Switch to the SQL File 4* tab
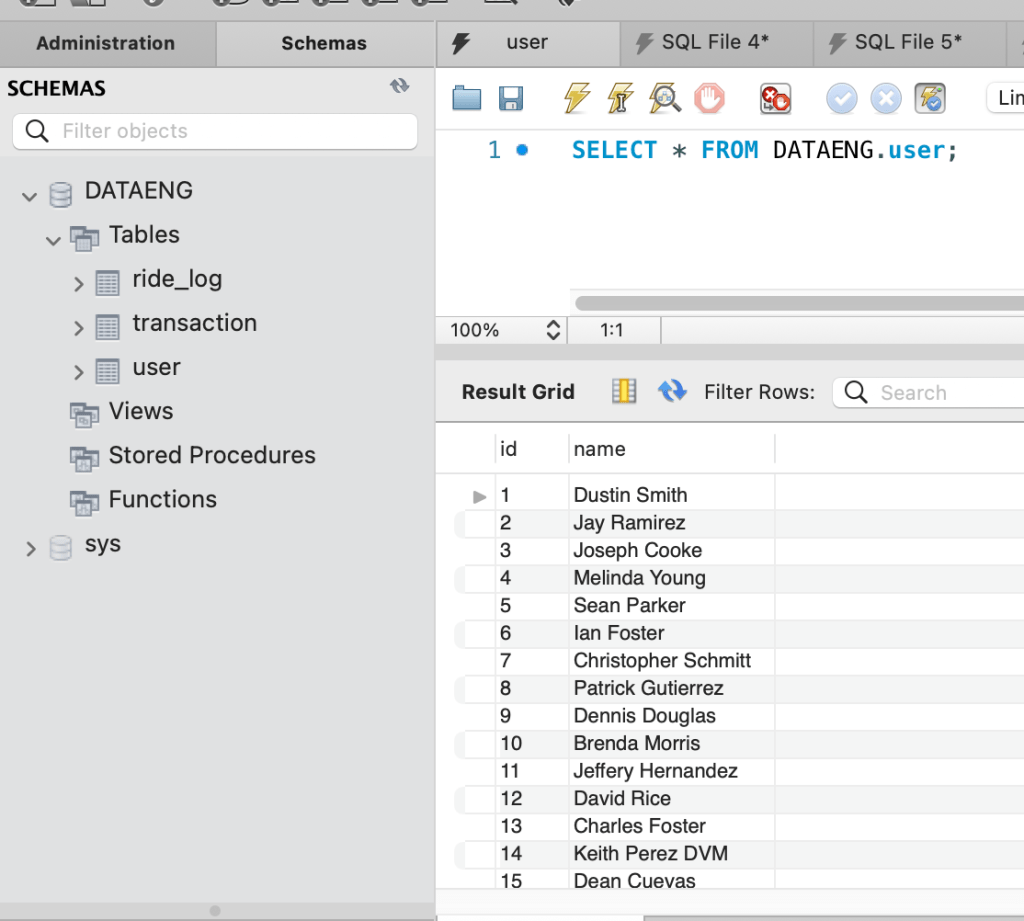1024x921 pixels. click(715, 42)
